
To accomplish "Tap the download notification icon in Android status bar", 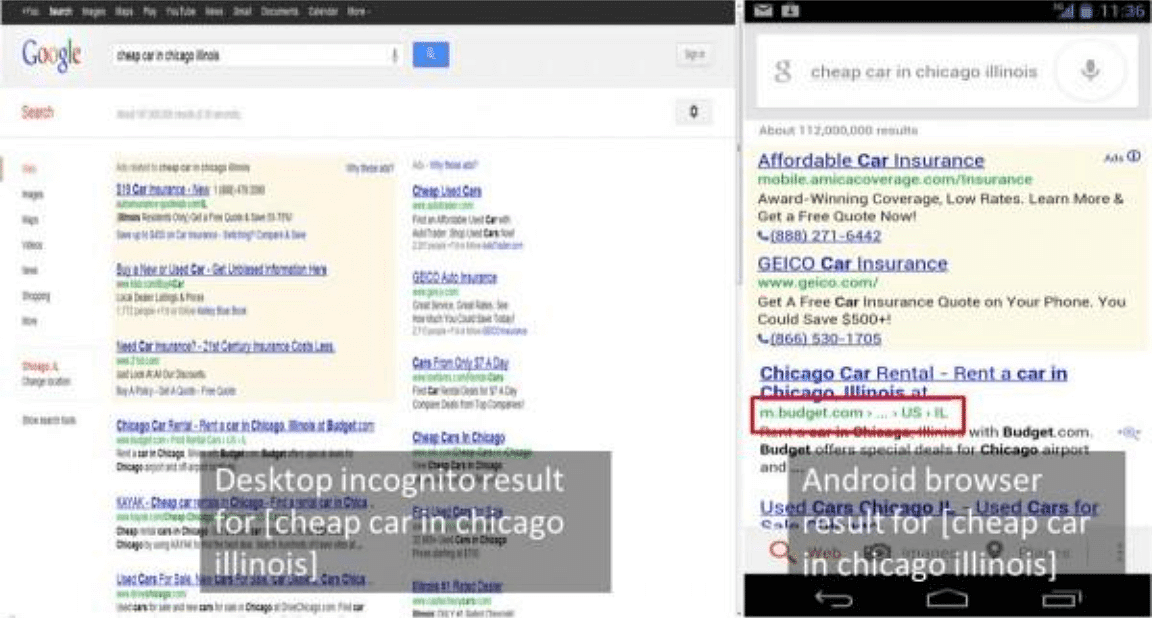I will point(791,10).
